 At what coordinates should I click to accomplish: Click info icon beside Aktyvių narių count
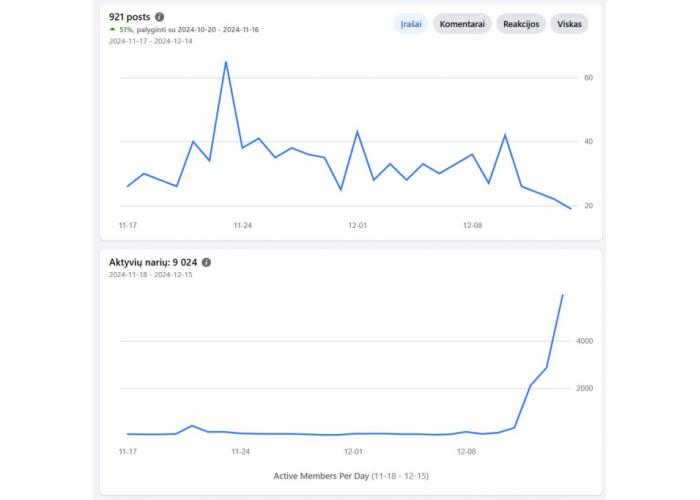[207, 262]
